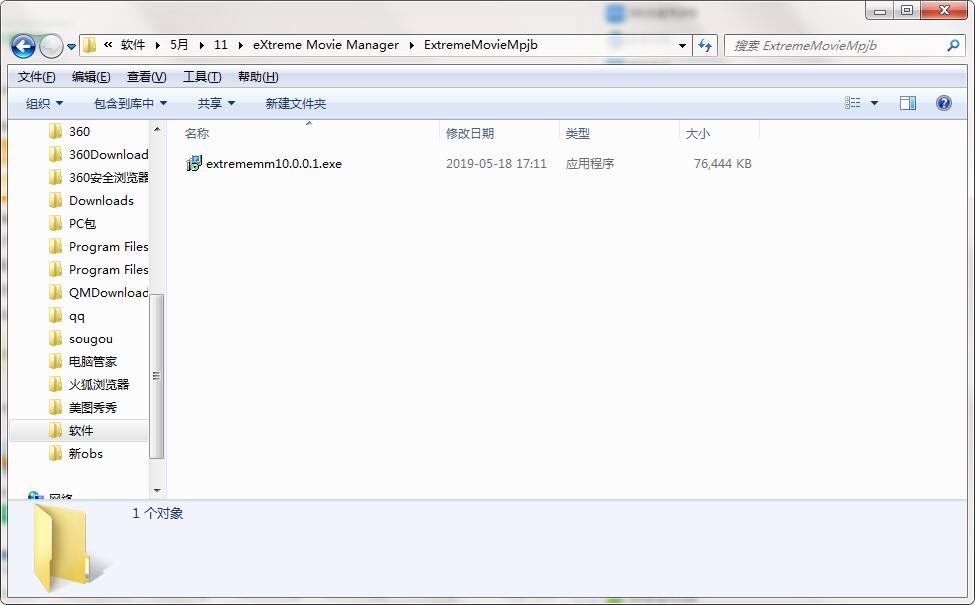The height and width of the screenshot is (605, 975).
Task: Change the view with the view icon
Action: pyautogui.click(x=853, y=103)
